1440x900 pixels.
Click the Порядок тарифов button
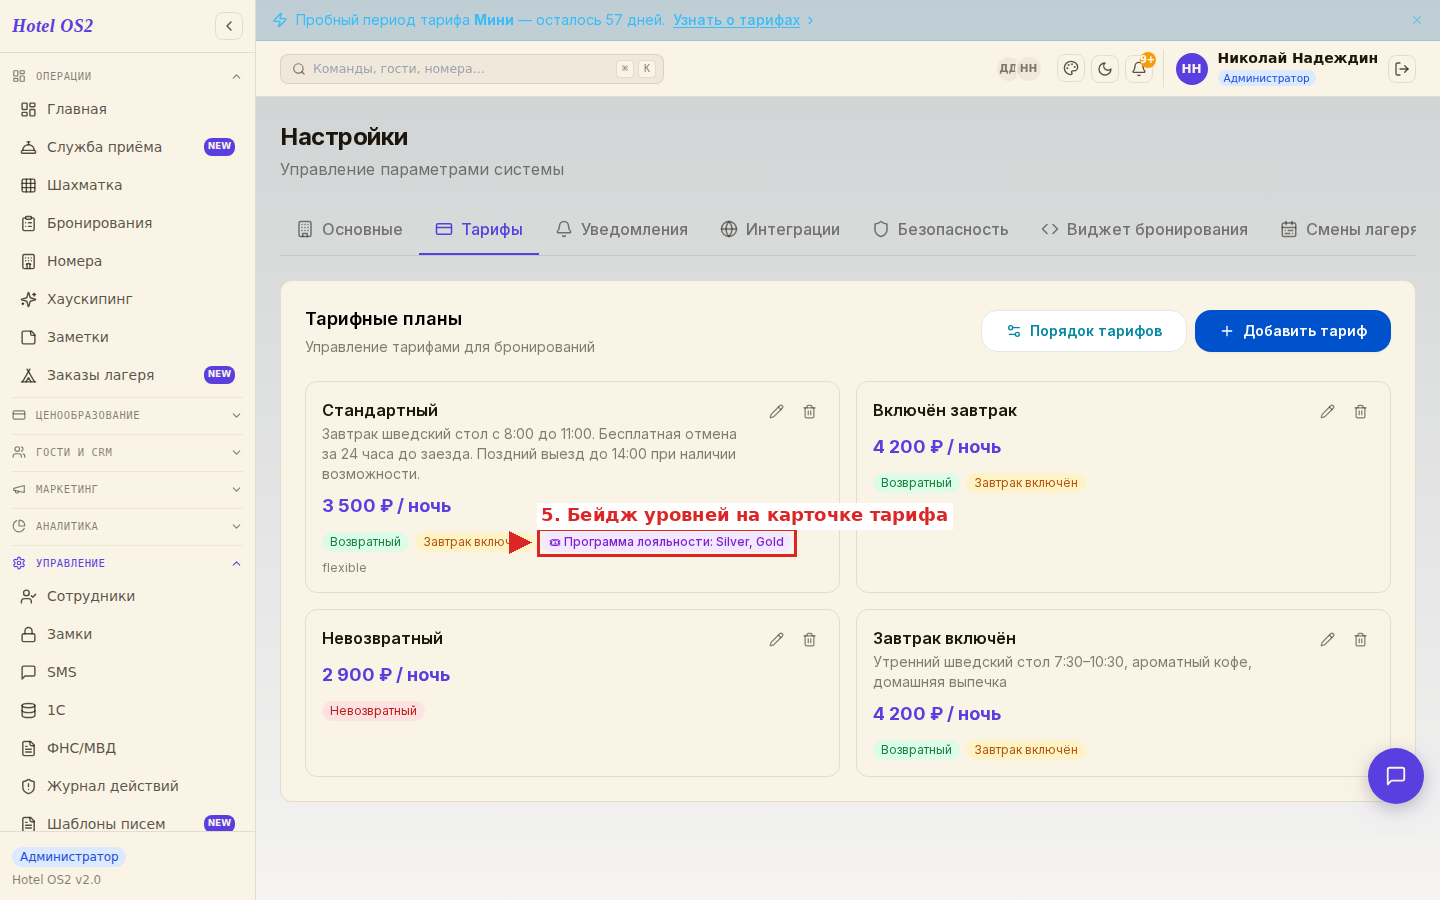pos(1084,331)
